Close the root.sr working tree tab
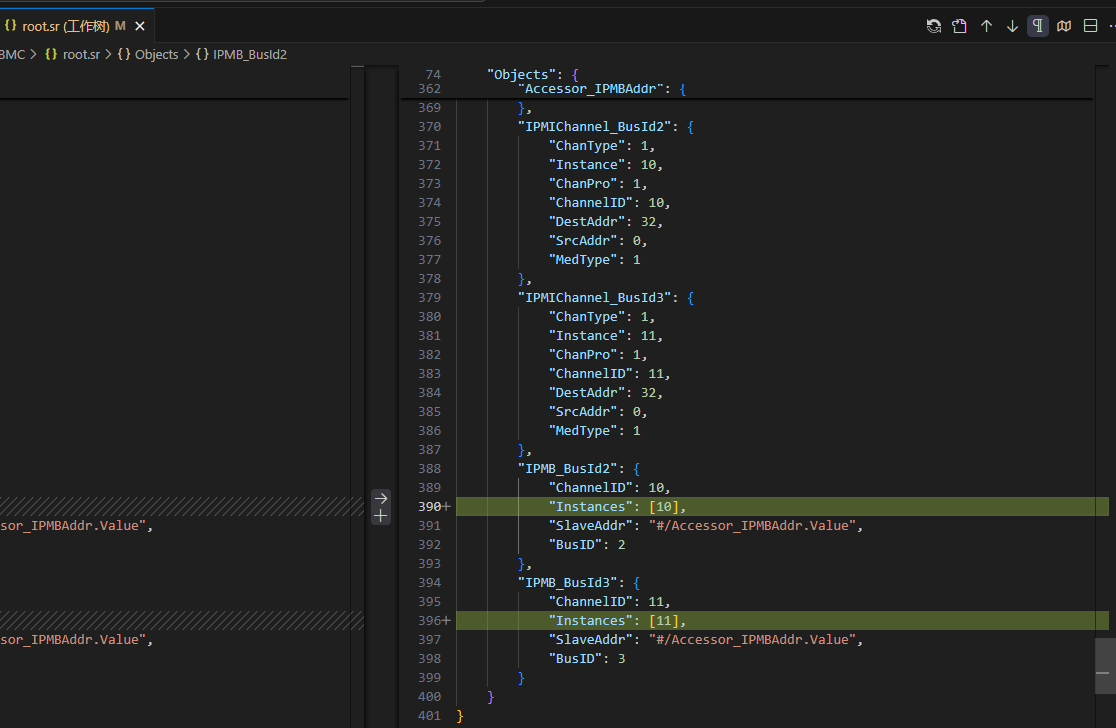This screenshot has width=1116, height=728. 140,26
